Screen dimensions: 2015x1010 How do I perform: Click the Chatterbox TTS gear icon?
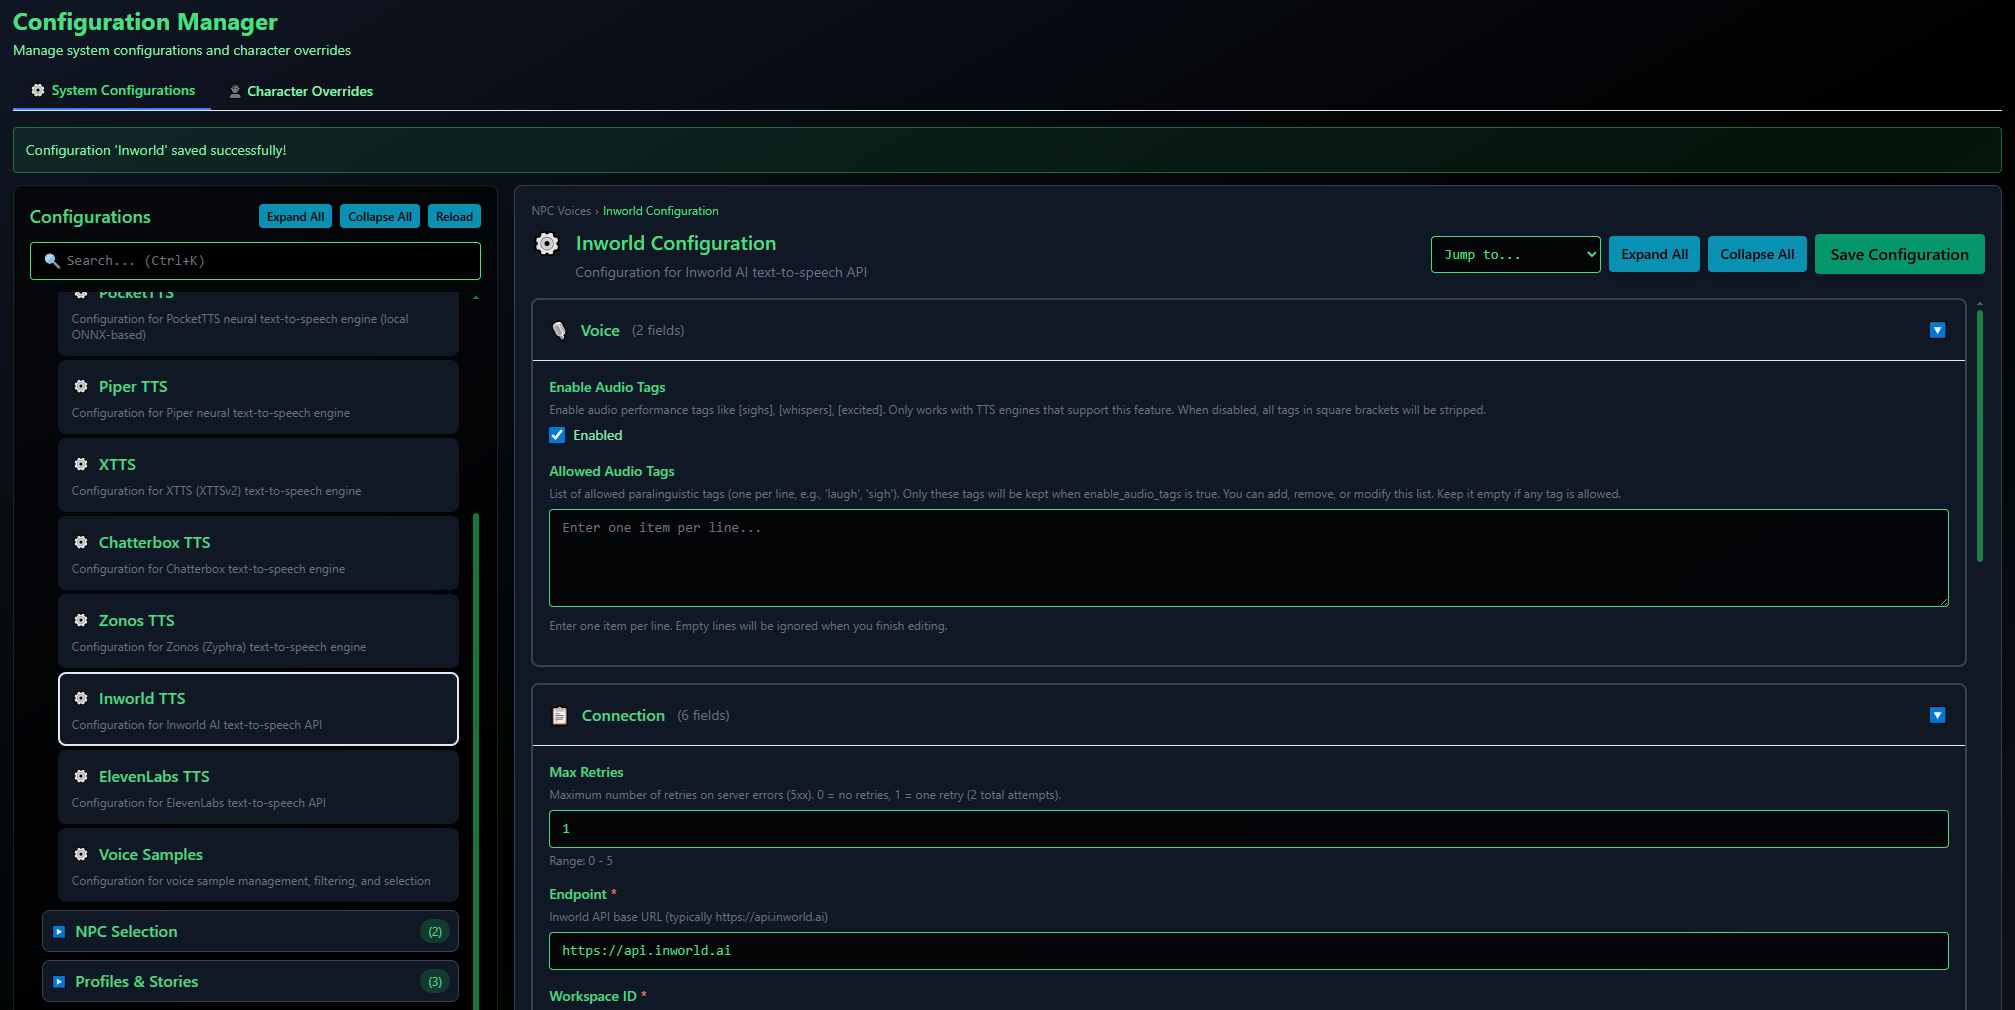point(81,542)
